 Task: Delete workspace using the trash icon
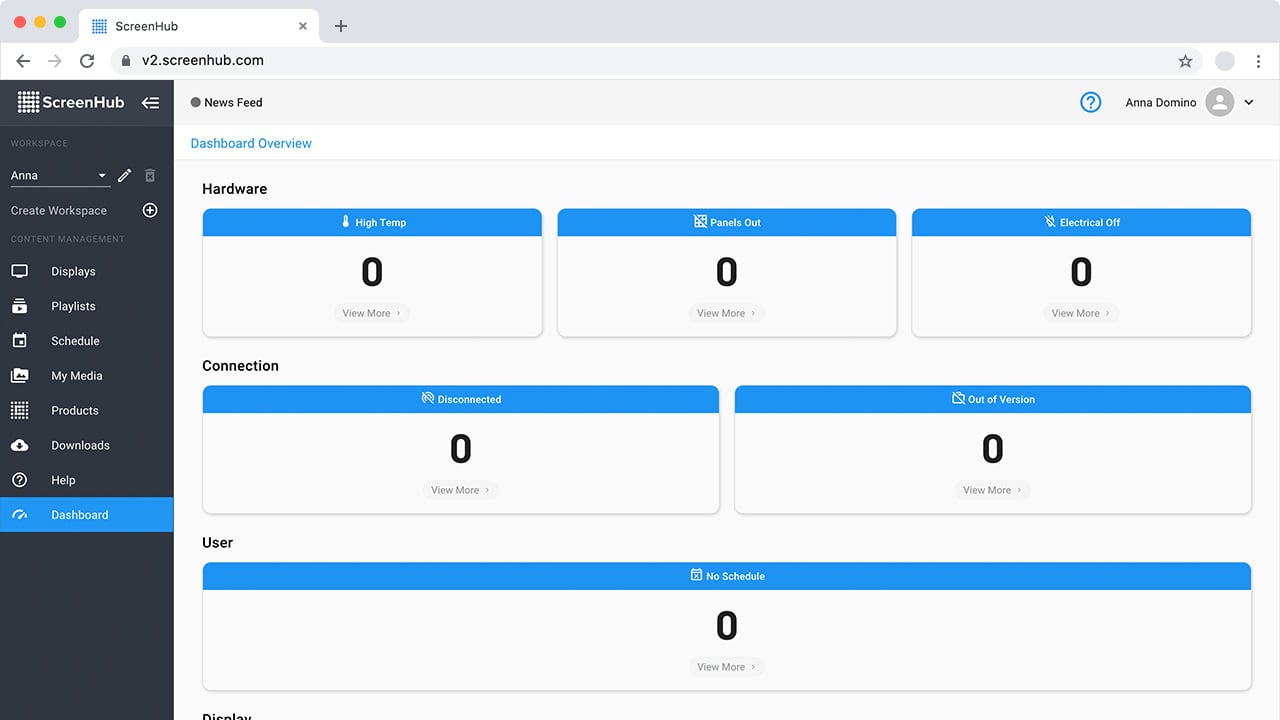pos(150,175)
